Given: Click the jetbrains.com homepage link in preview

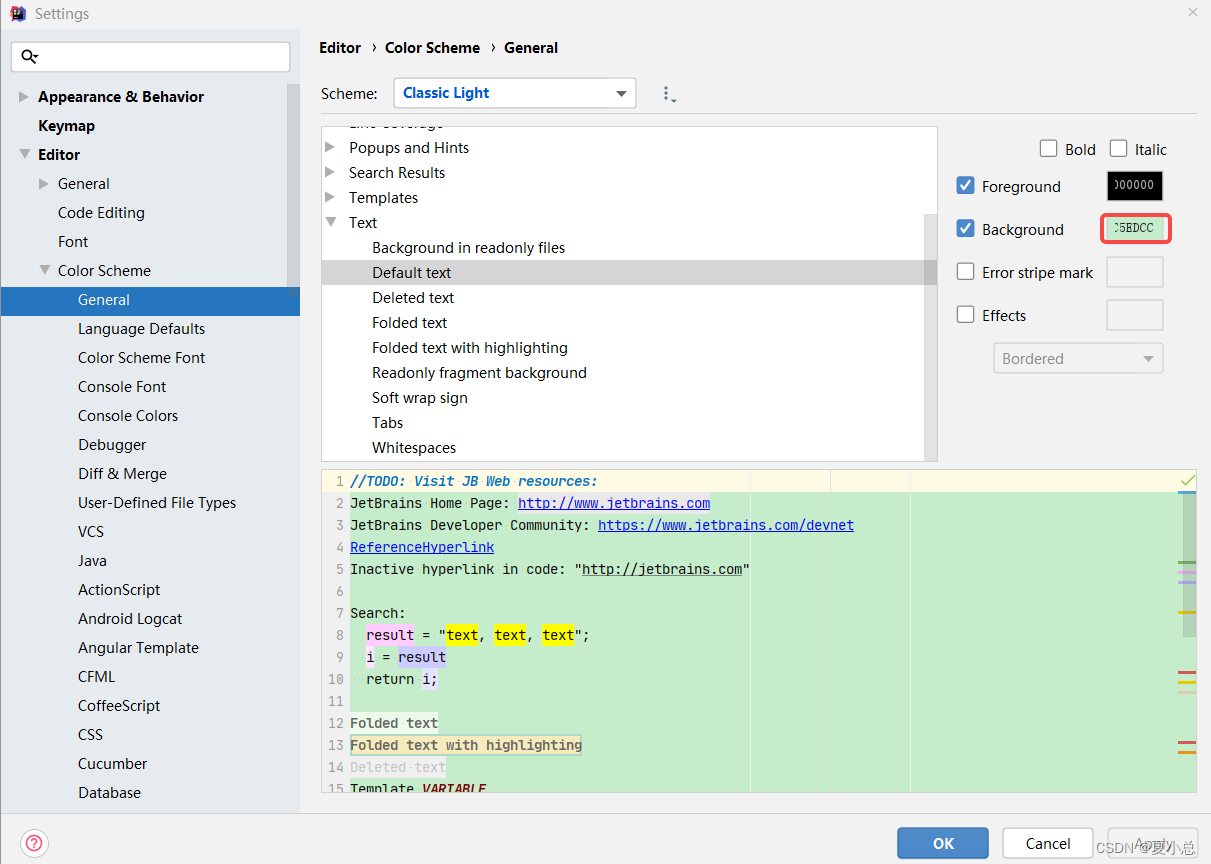Looking at the screenshot, I should point(614,503).
